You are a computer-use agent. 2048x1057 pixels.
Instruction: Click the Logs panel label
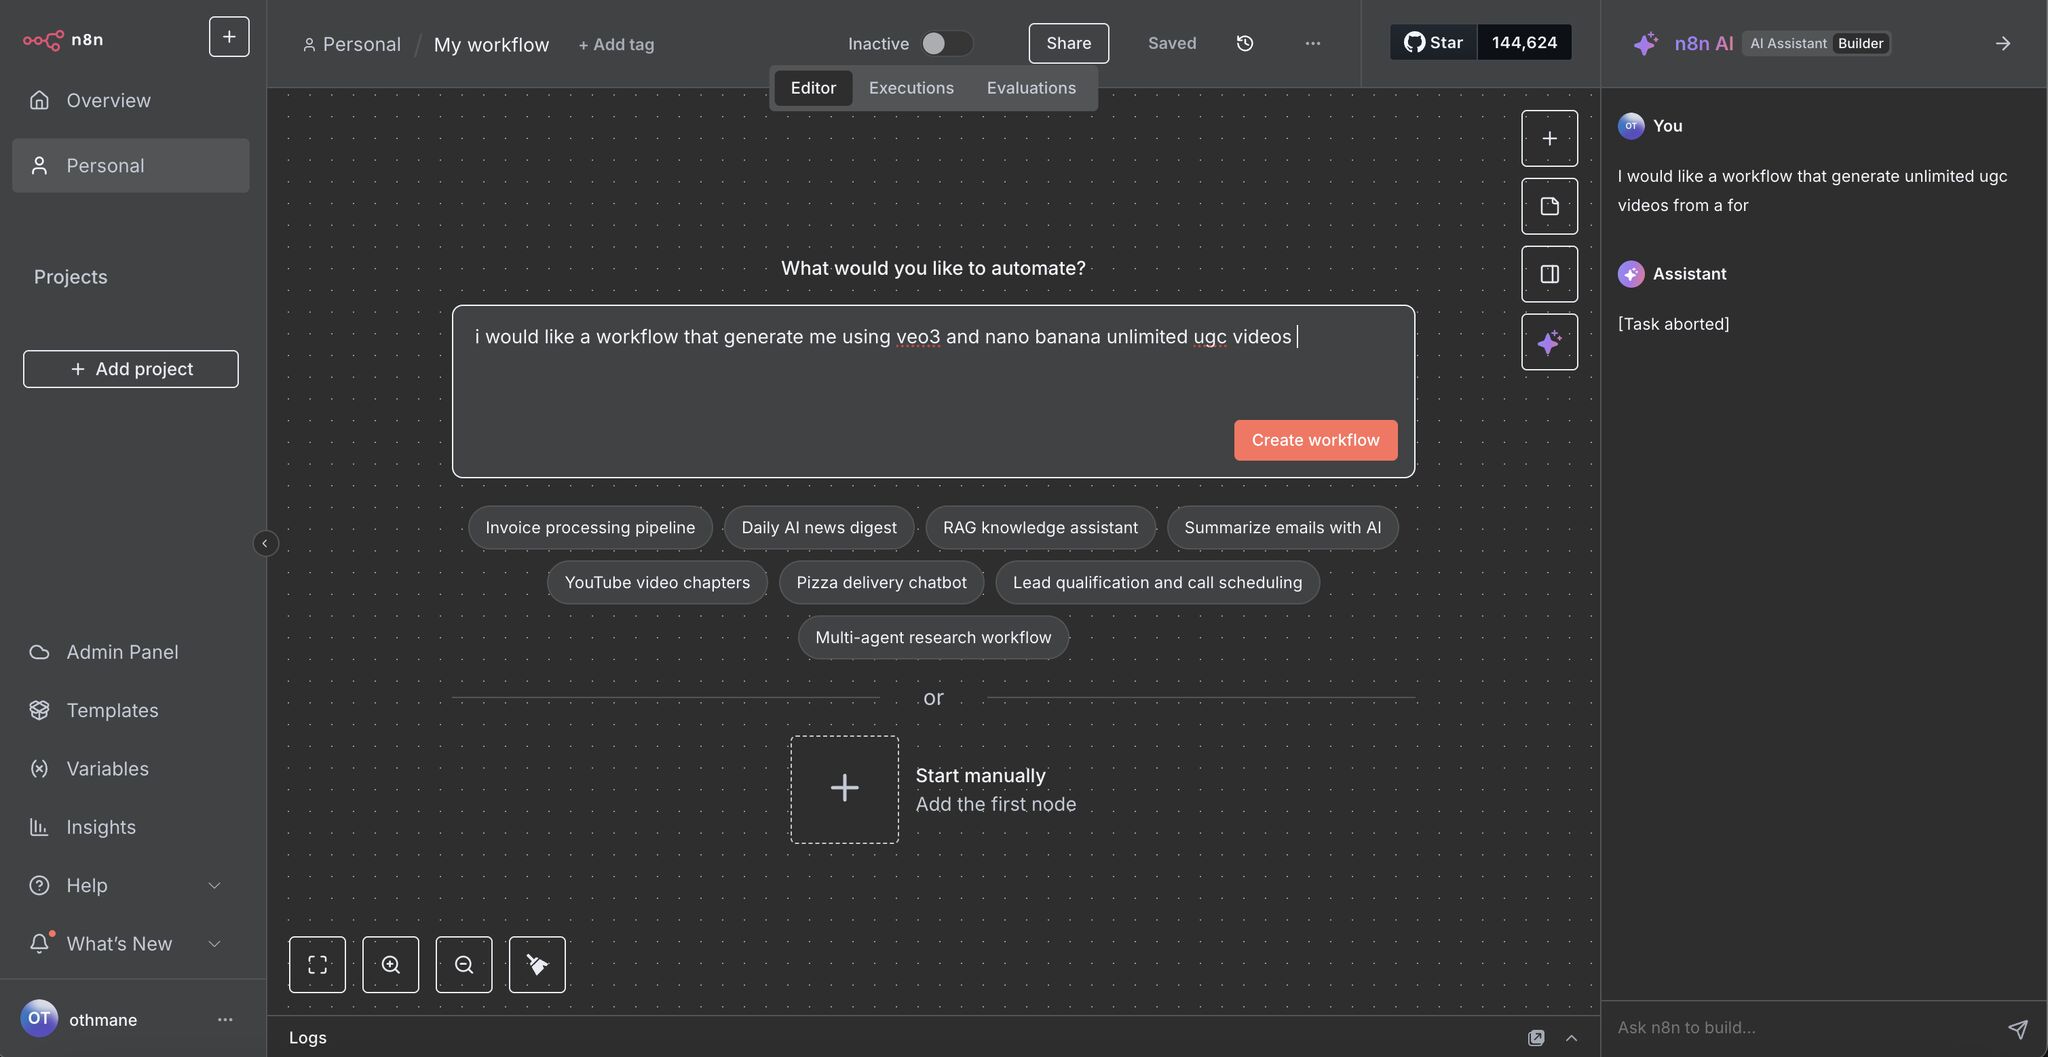(x=308, y=1038)
